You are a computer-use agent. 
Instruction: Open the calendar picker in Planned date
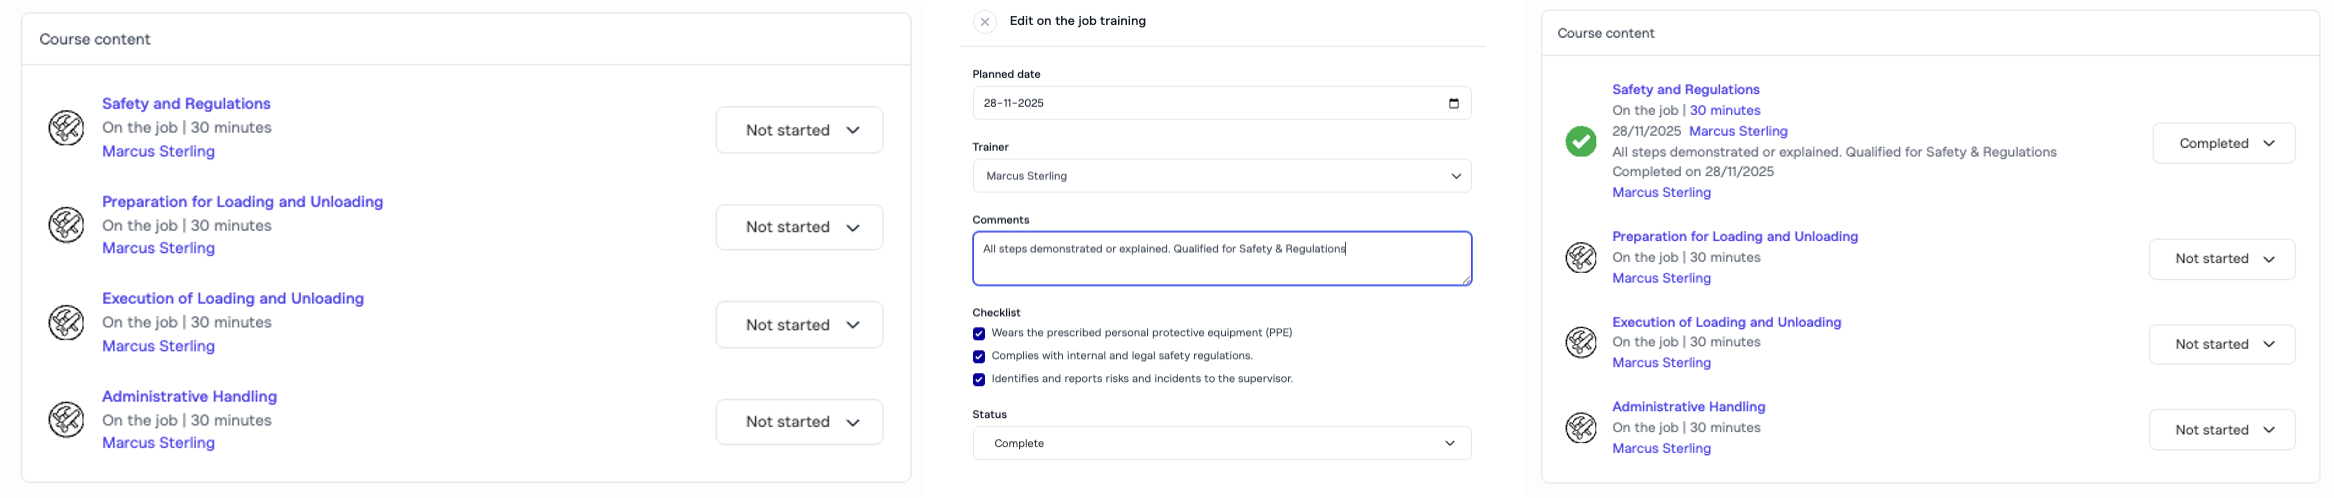[1453, 103]
